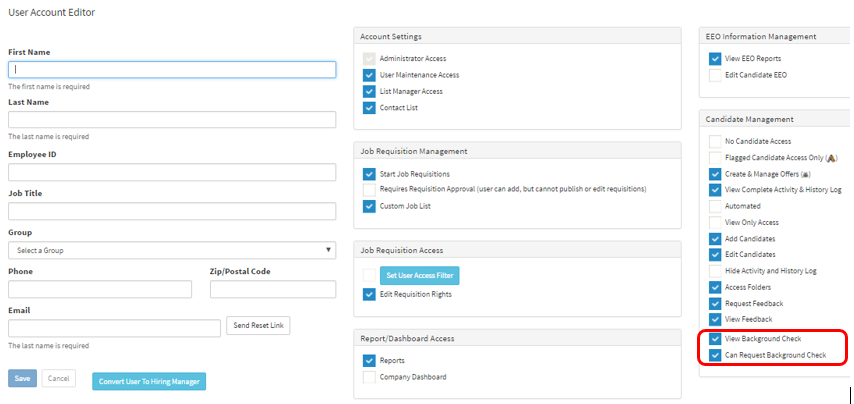Uncheck View Background Check option

point(715,339)
